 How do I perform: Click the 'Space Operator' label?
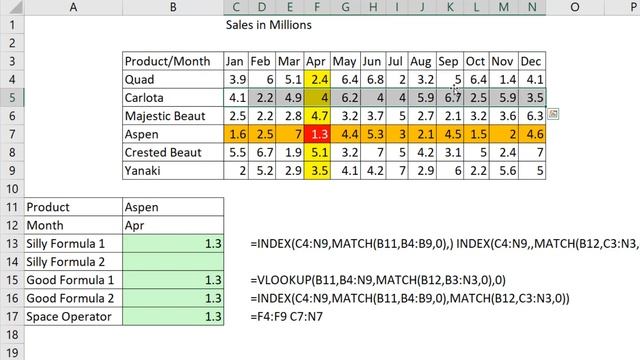pyautogui.click(x=73, y=317)
